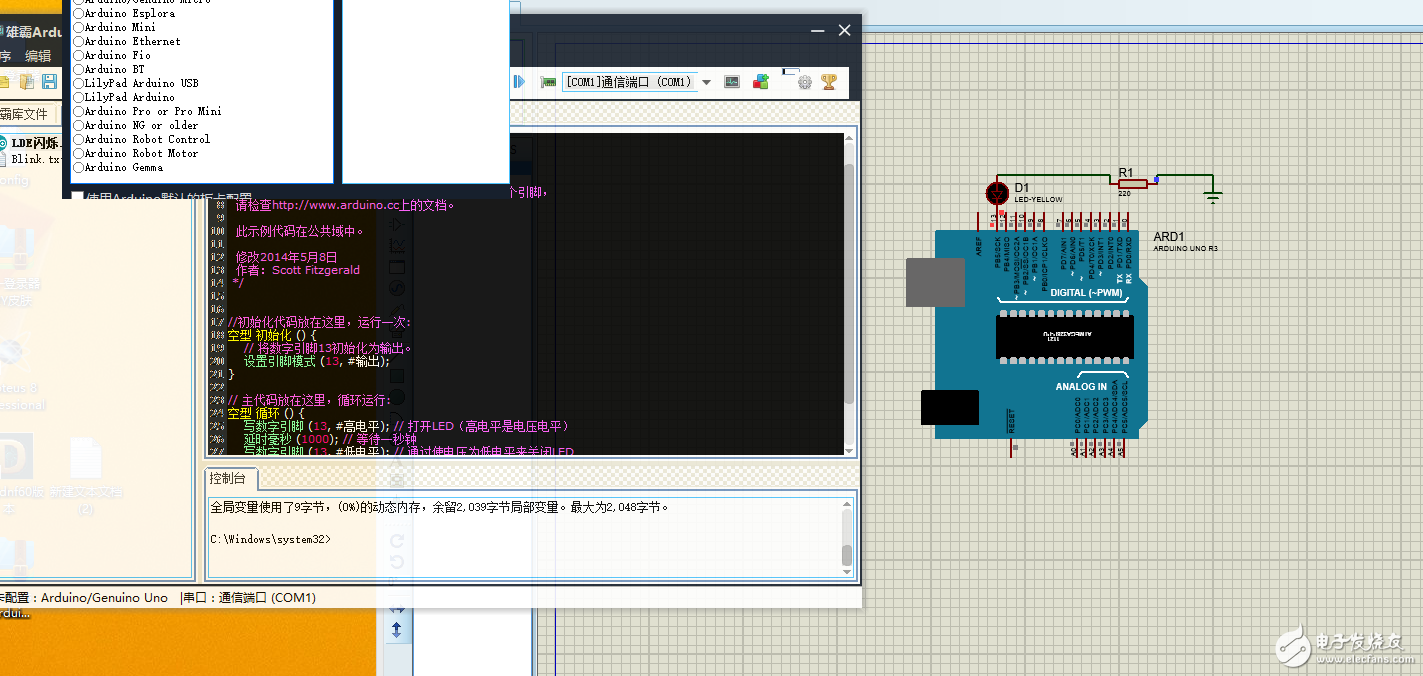Click the LED-YELLOW D1 component in schematic
Image resolution: width=1423 pixels, height=676 pixels.
997,193
